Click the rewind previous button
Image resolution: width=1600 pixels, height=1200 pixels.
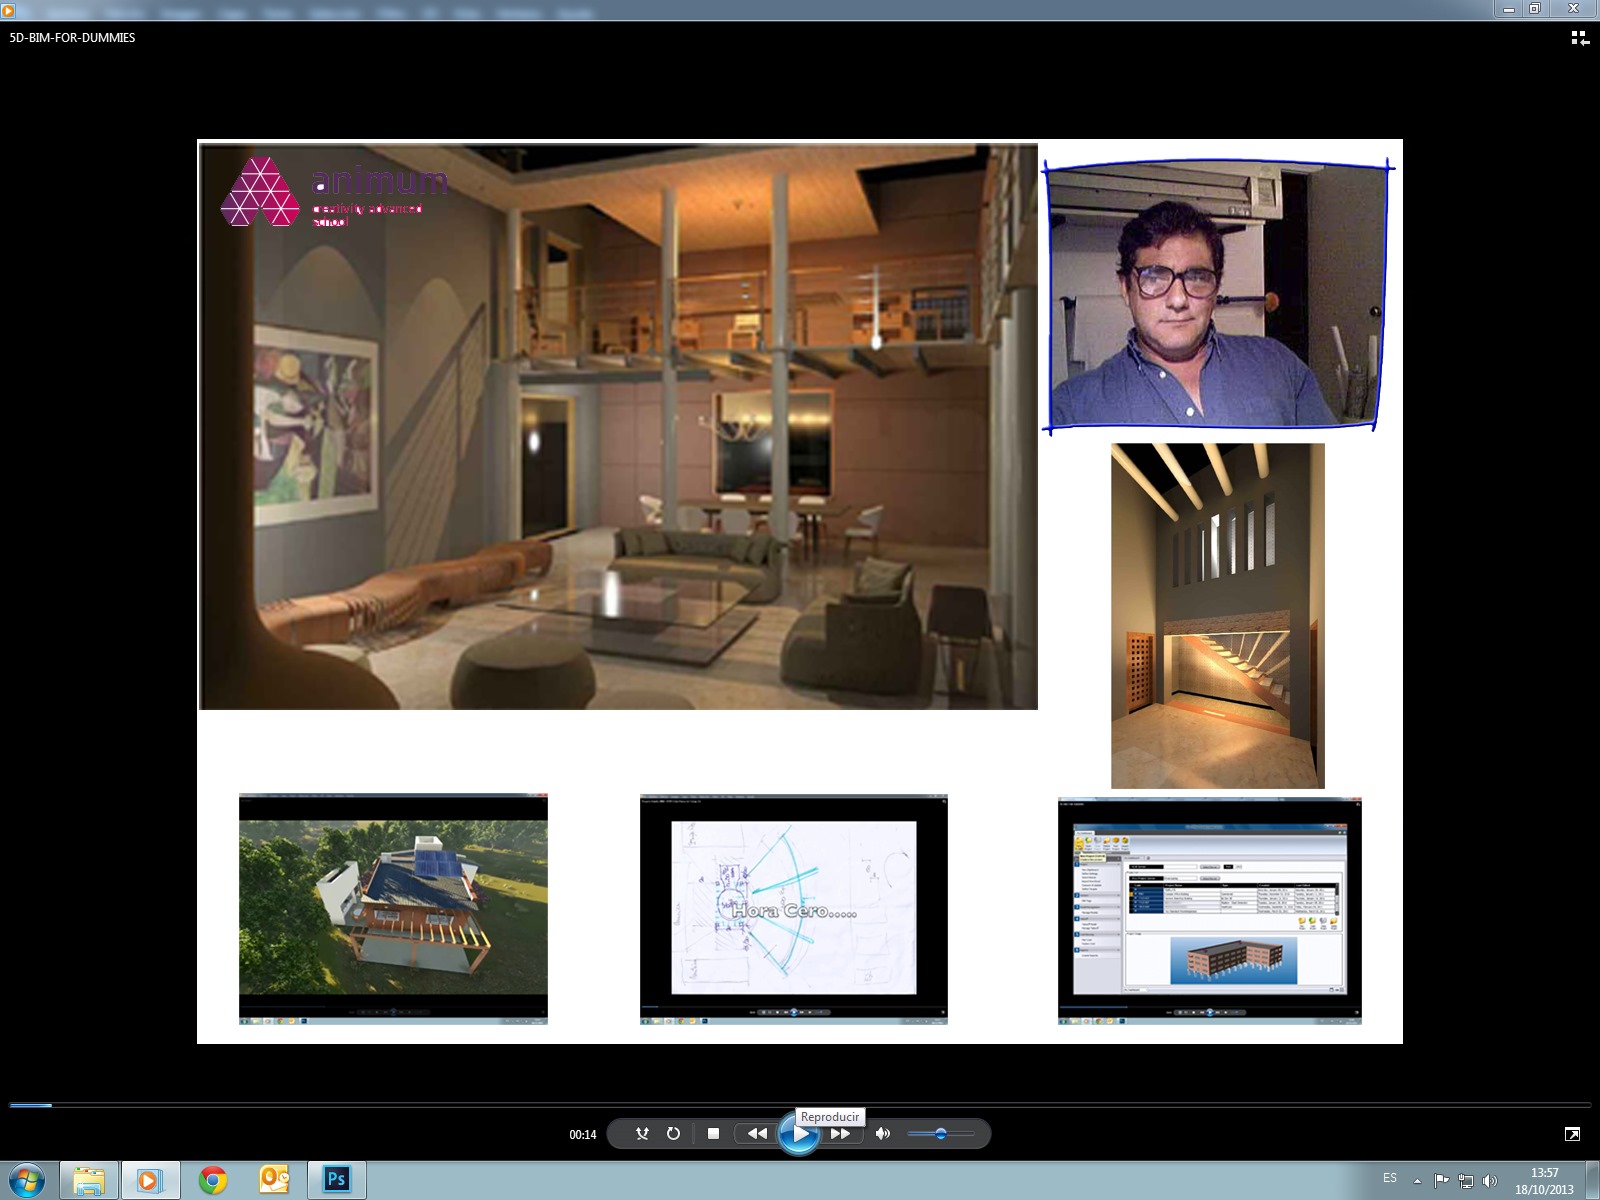click(x=757, y=1133)
